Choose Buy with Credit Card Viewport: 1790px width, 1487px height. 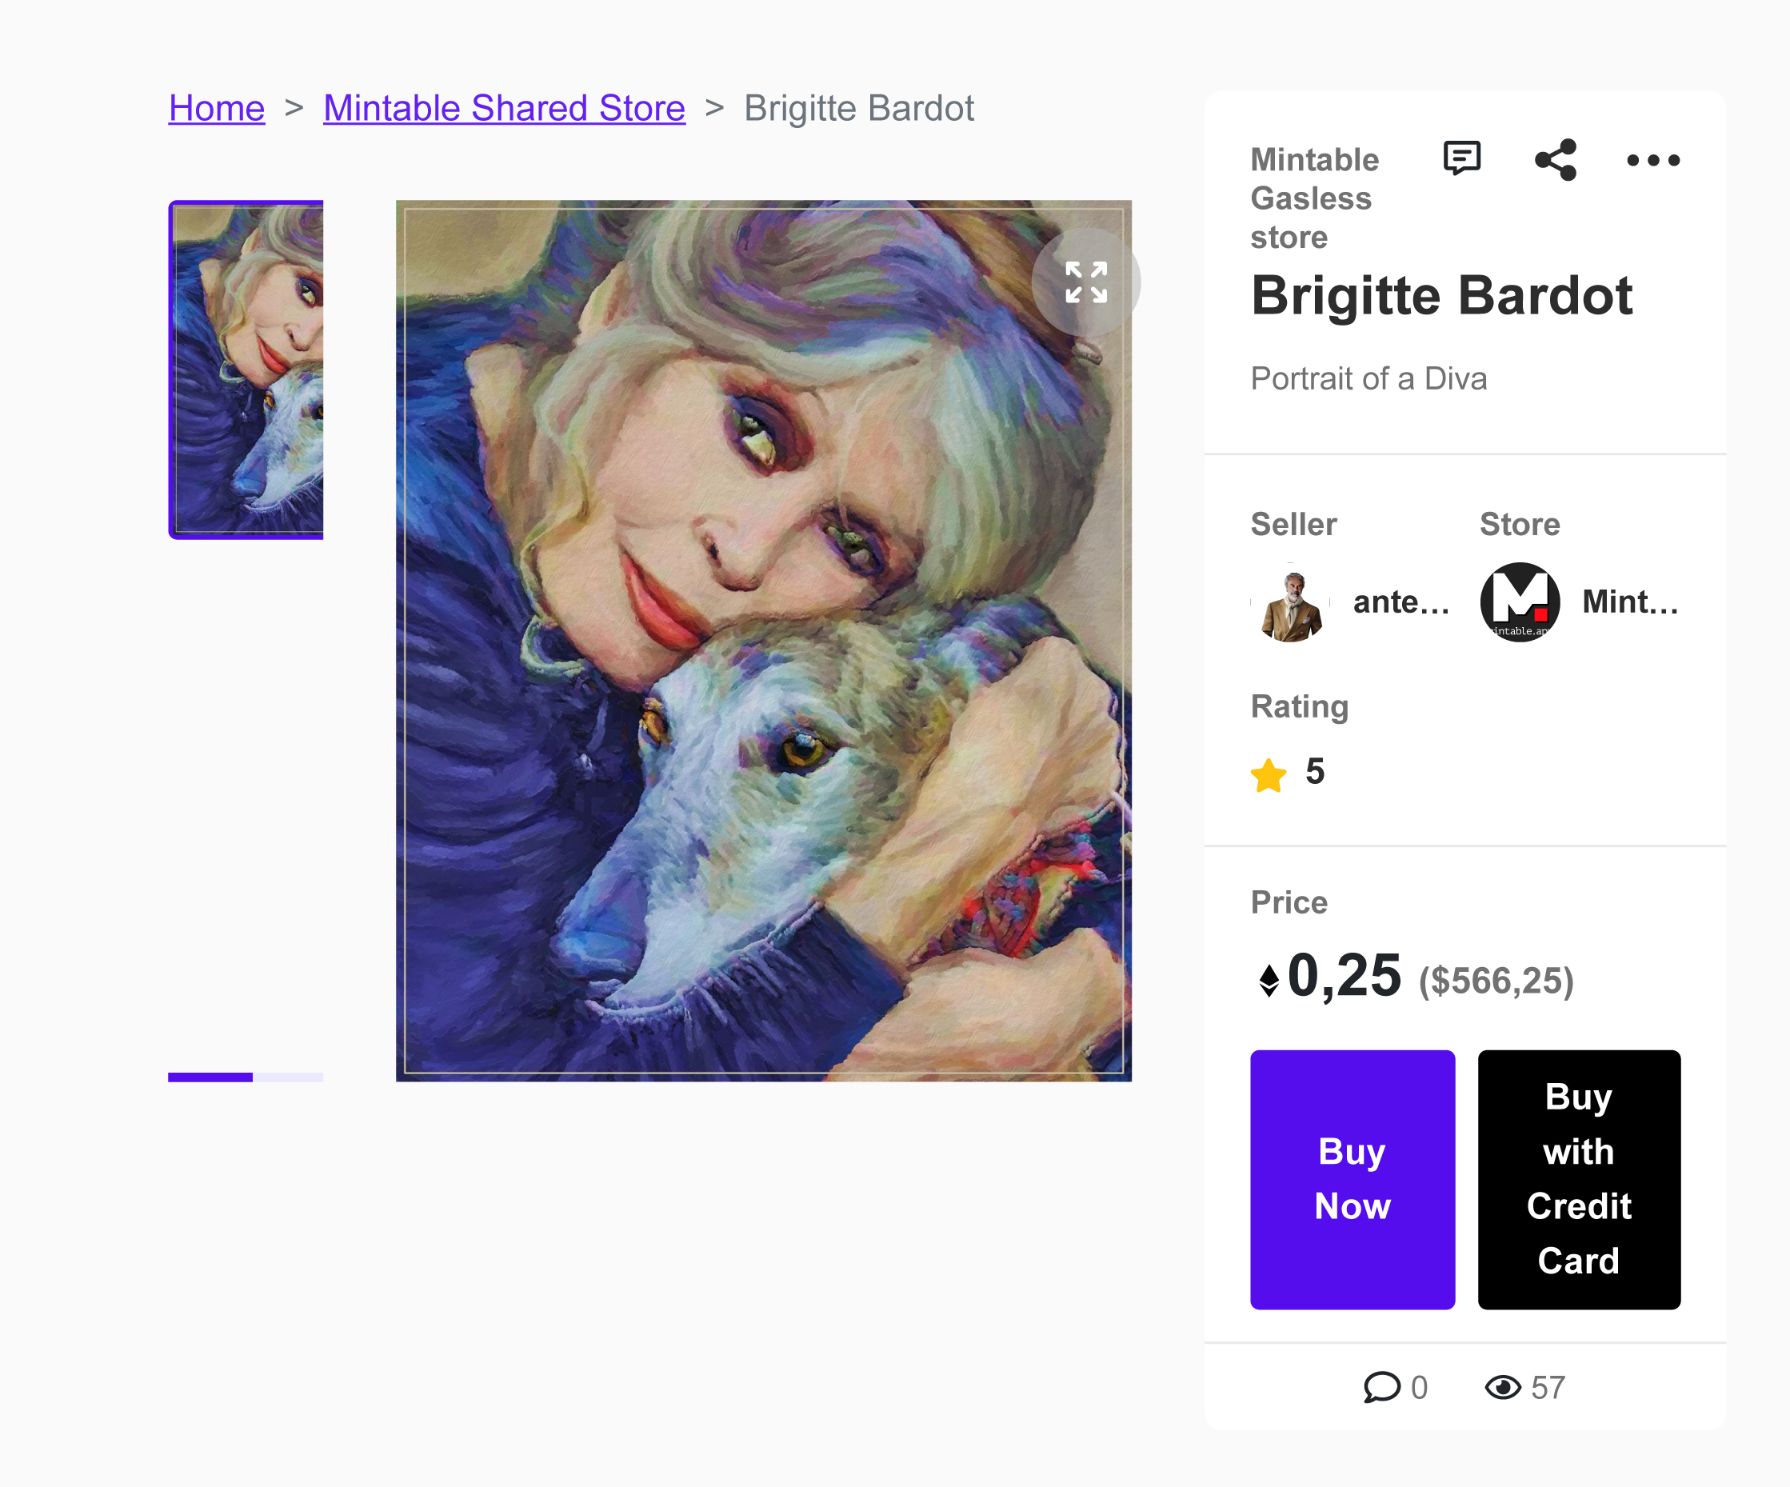tap(1578, 1179)
